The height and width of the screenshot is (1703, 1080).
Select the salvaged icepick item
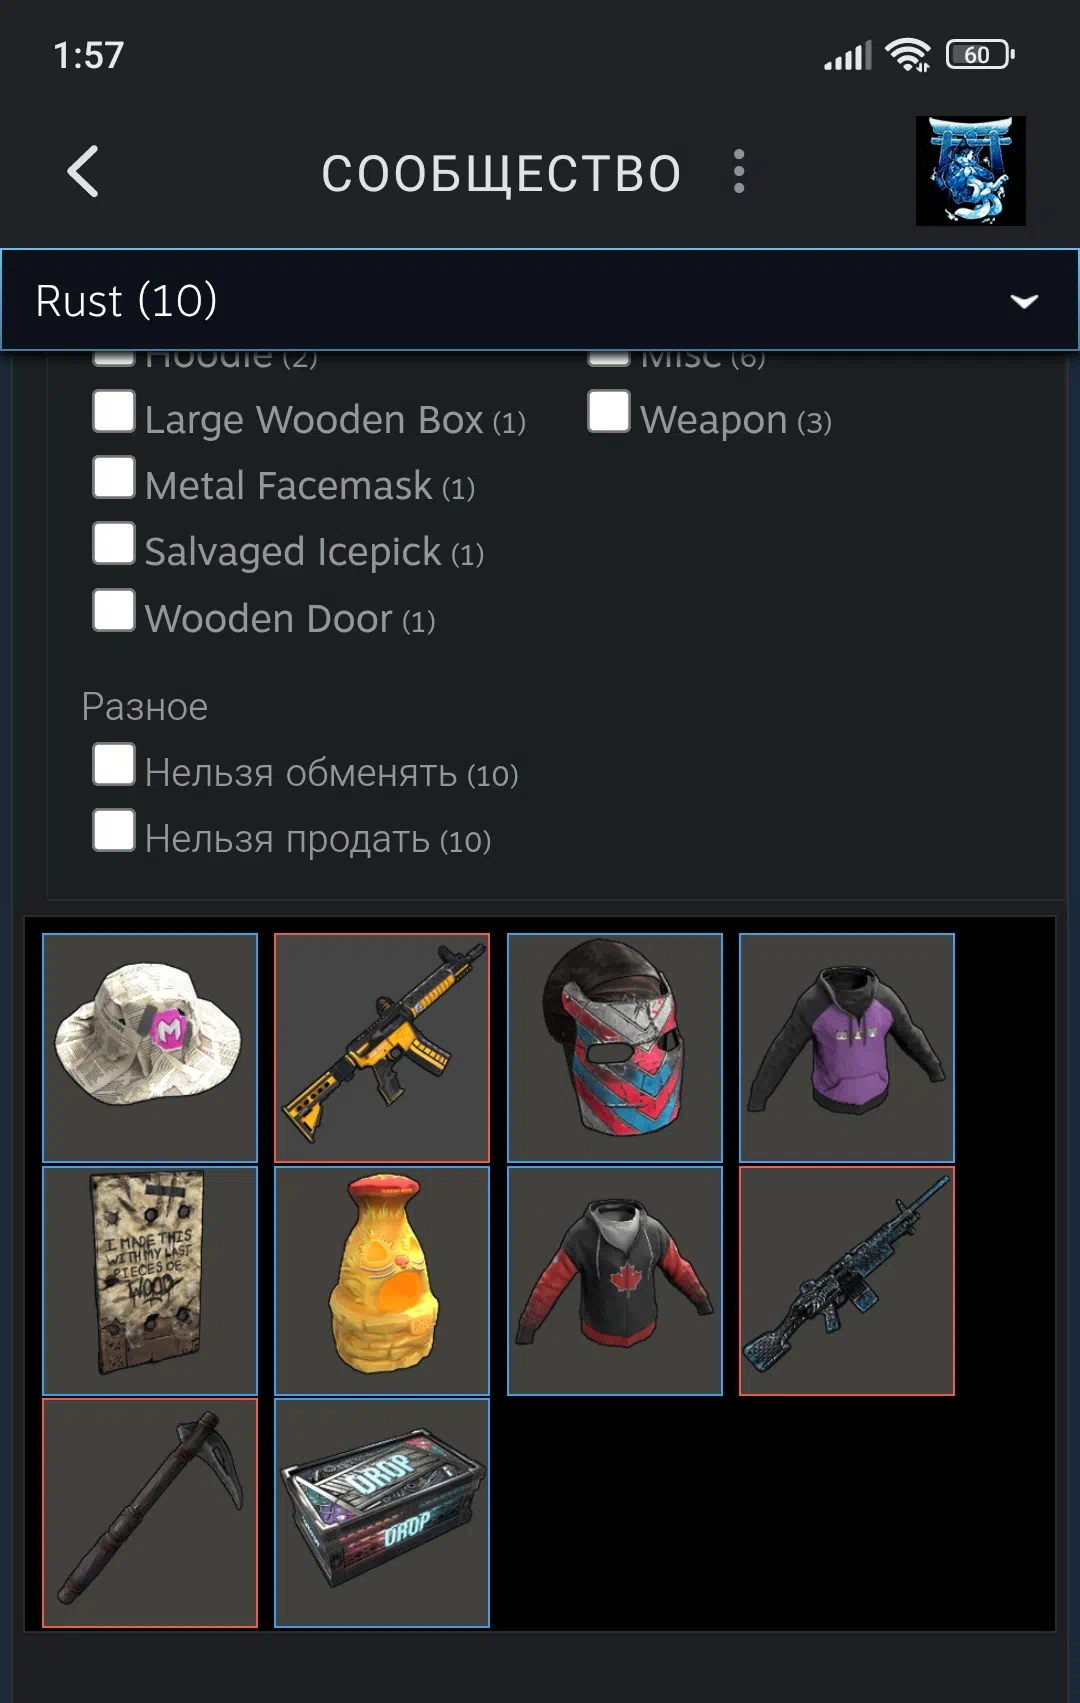(x=150, y=1513)
